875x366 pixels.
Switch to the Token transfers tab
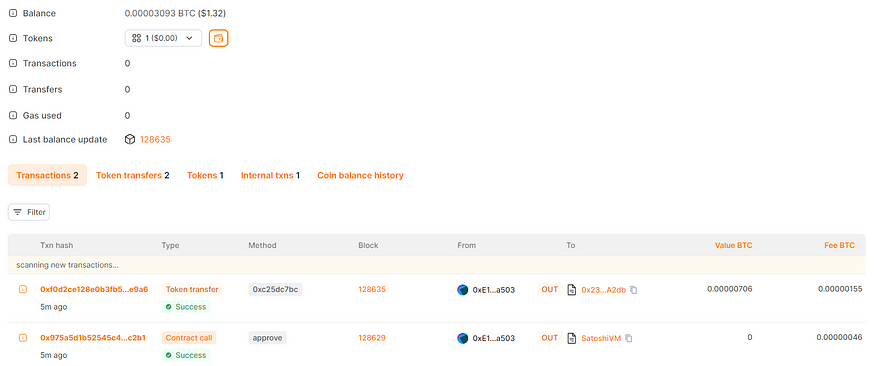pos(133,175)
